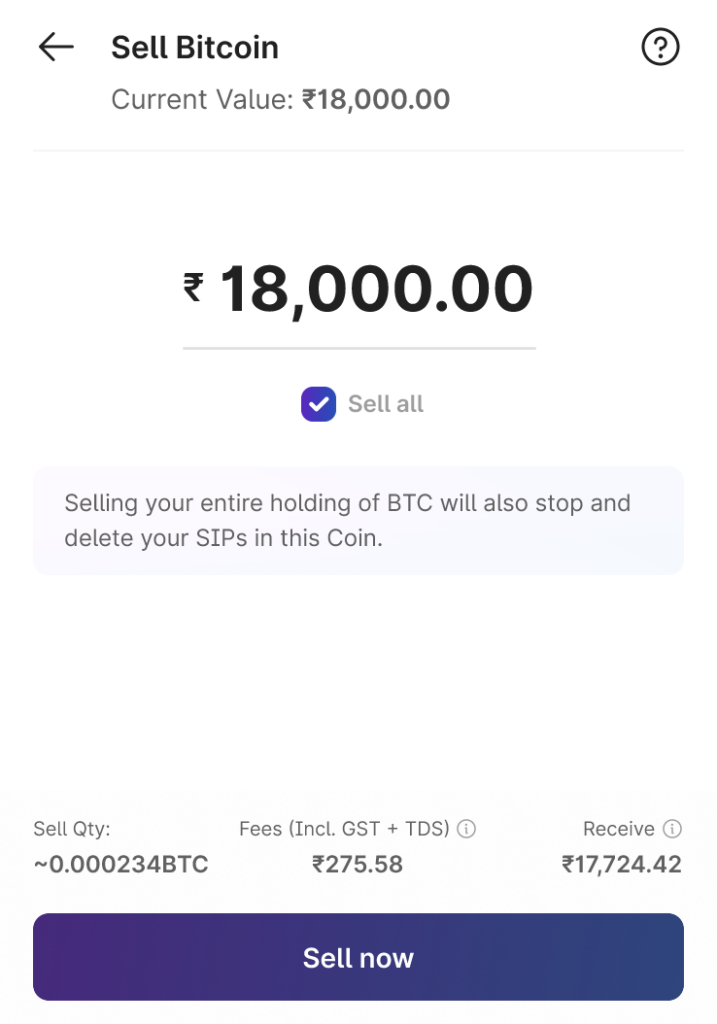Click the rupee symbol before the amount
The height and width of the screenshot is (1024, 717).
click(193, 288)
